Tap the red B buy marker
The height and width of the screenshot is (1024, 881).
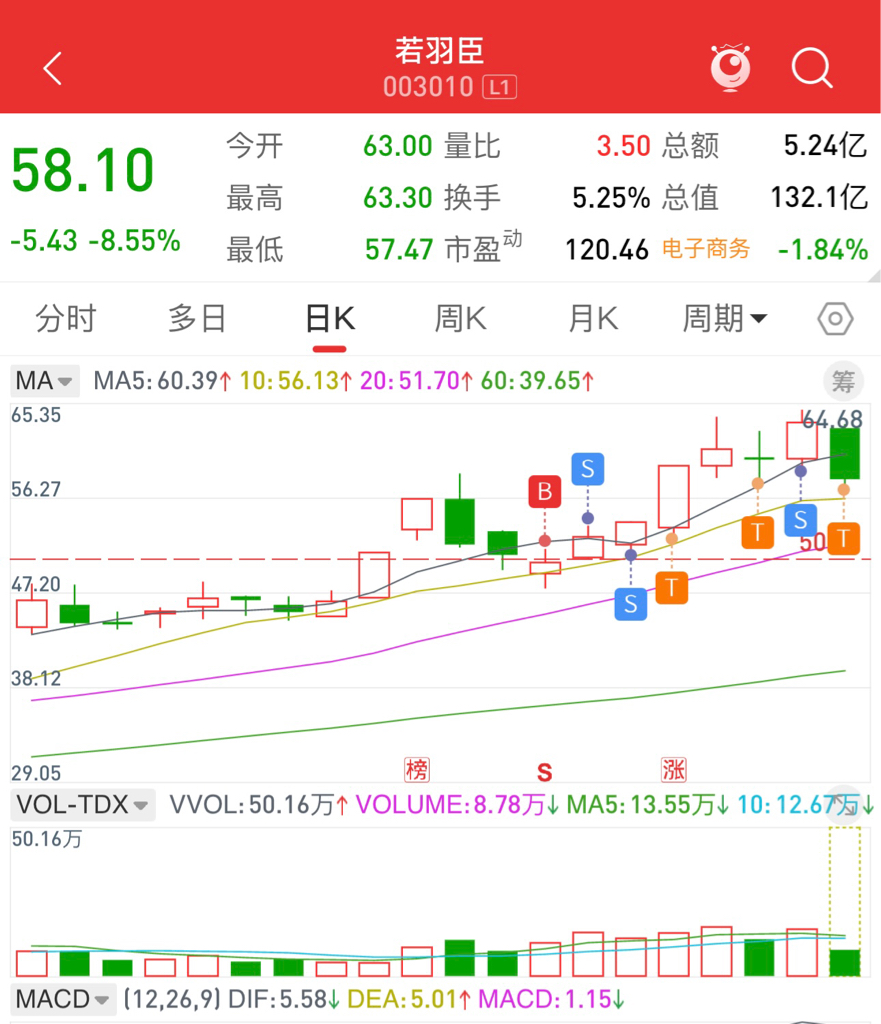pos(545,491)
